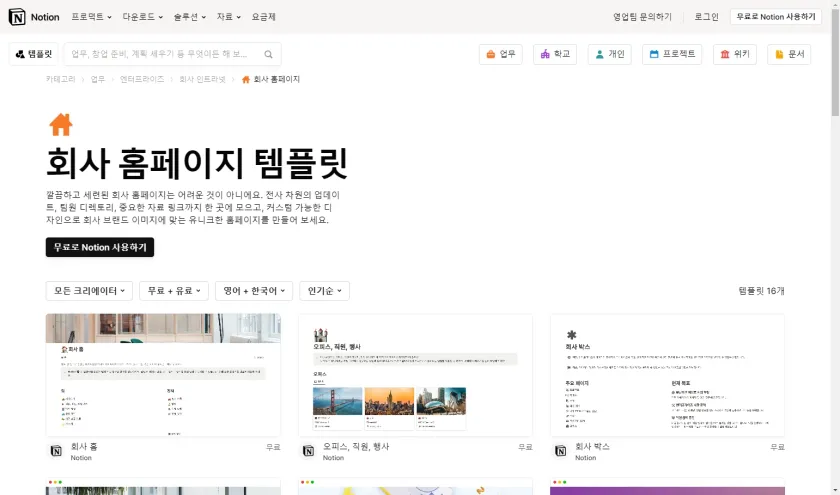The height and width of the screenshot is (495, 840).
Task: Click the house icon in breadcrumb
Action: point(246,79)
